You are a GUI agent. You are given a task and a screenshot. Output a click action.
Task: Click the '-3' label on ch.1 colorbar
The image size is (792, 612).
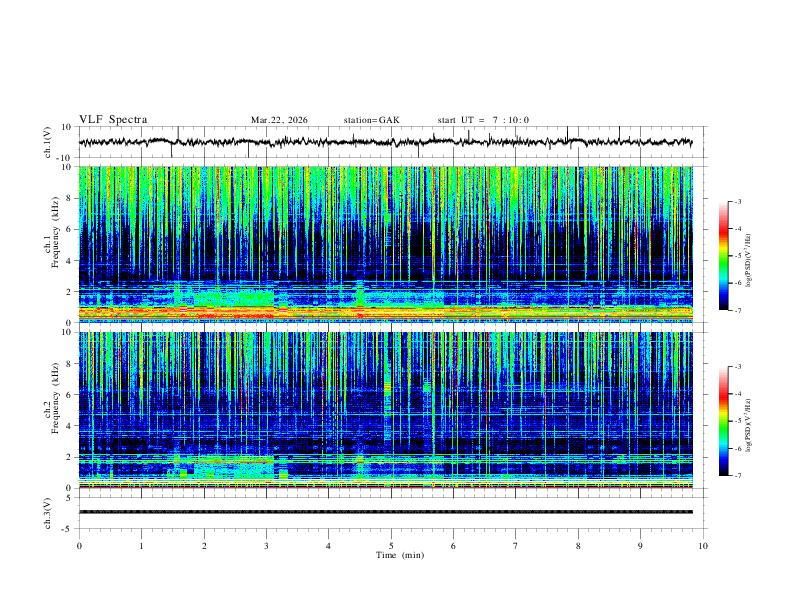(737, 201)
